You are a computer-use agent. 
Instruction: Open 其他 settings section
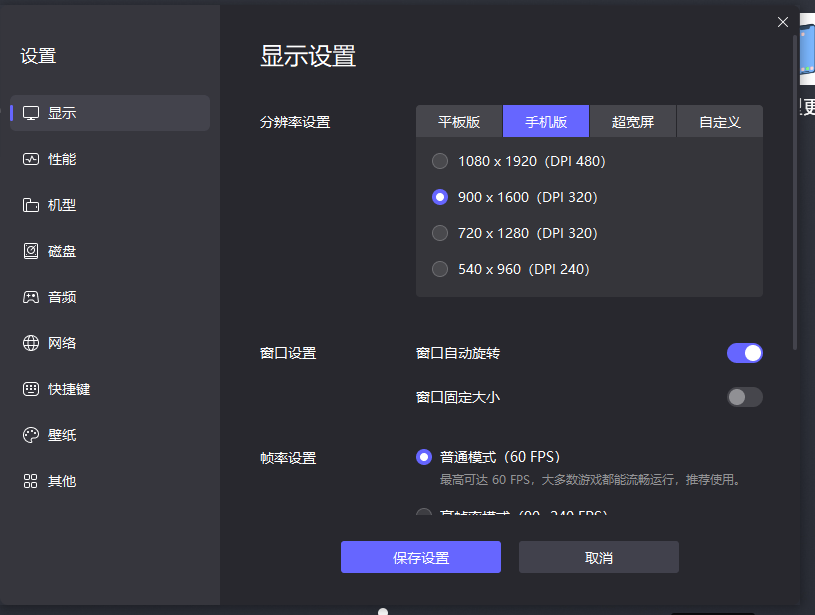tap(110, 481)
